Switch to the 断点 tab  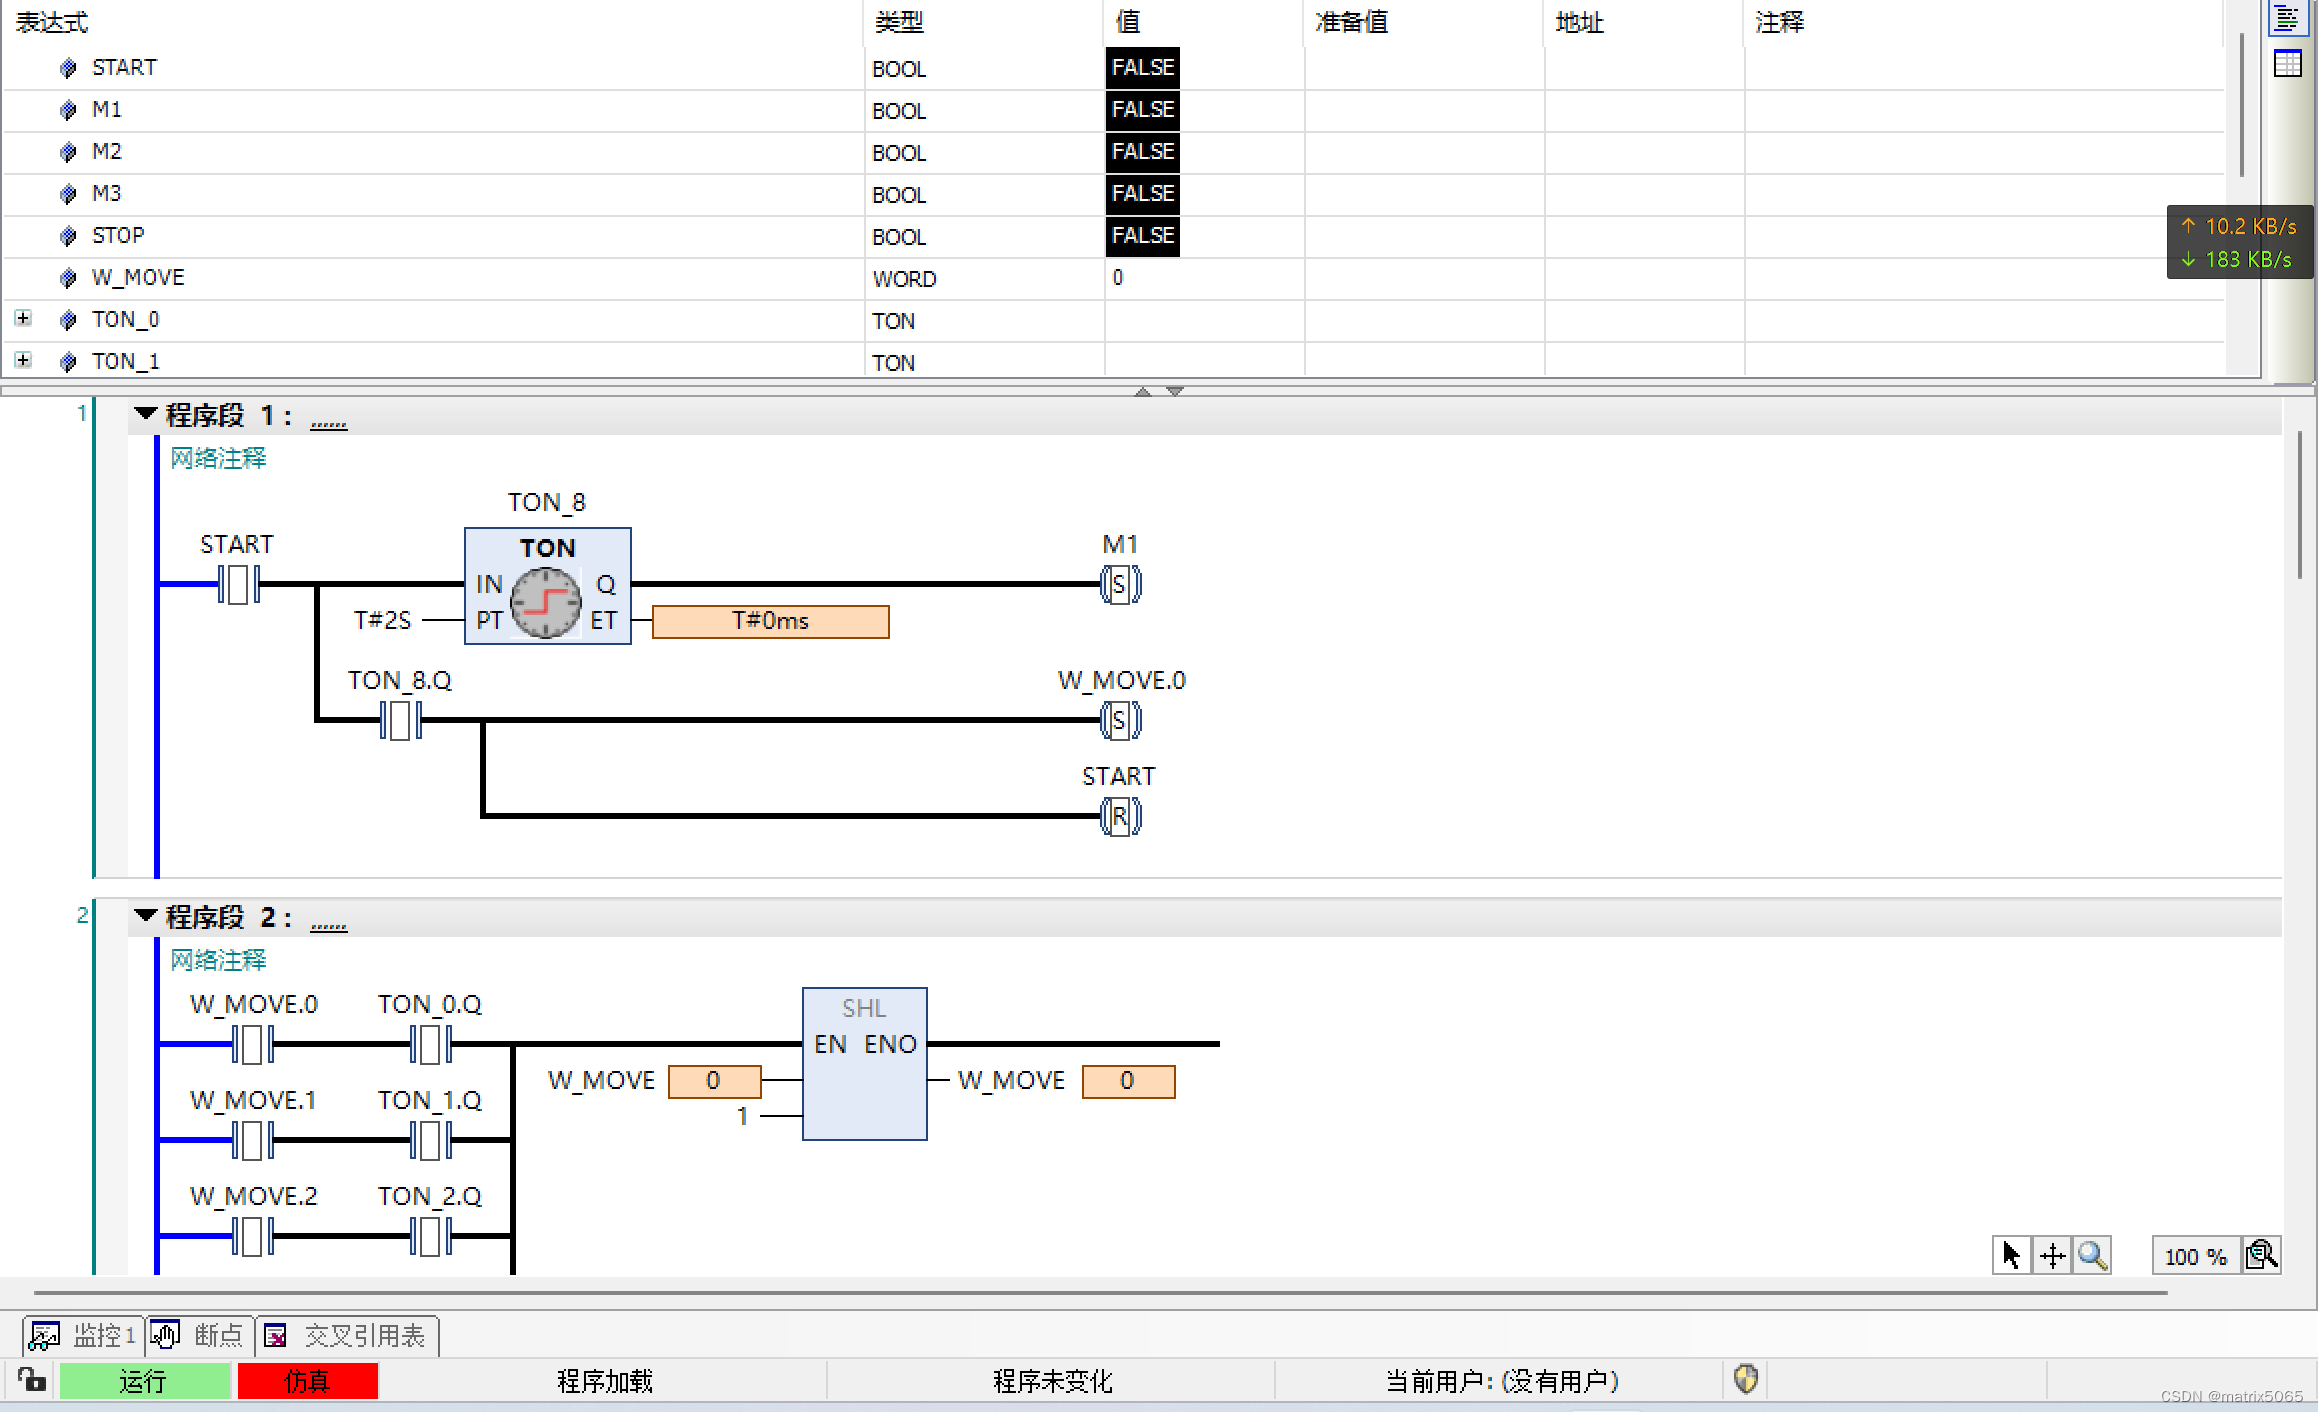pos(200,1336)
